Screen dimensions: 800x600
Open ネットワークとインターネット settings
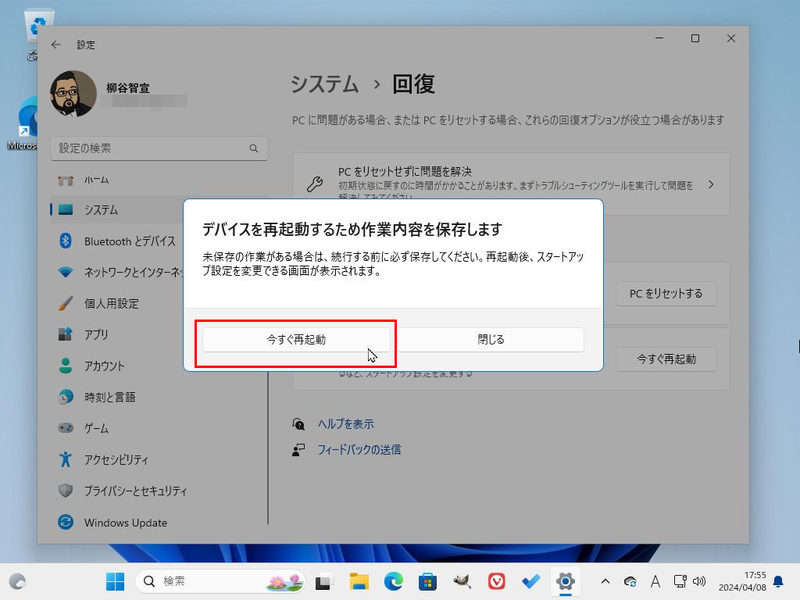[117, 272]
